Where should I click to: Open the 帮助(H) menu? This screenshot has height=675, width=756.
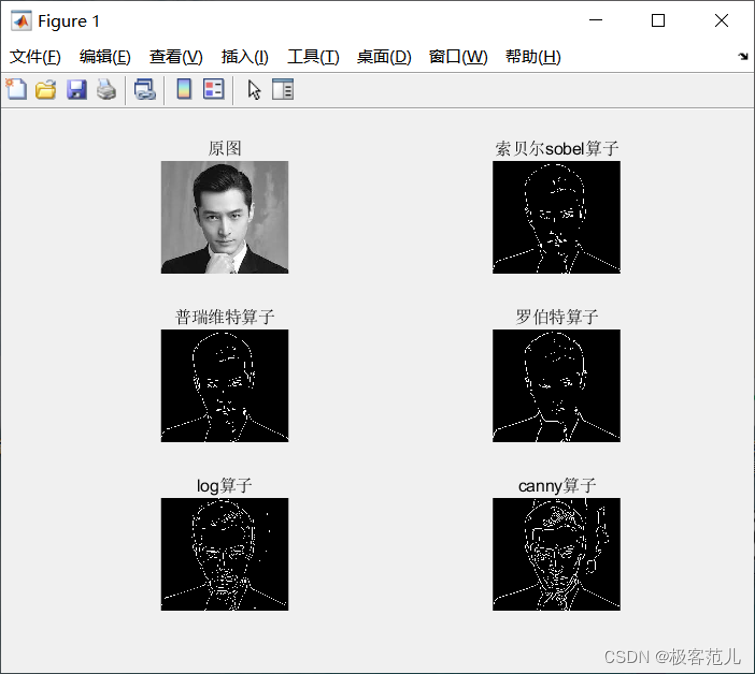pyautogui.click(x=533, y=56)
